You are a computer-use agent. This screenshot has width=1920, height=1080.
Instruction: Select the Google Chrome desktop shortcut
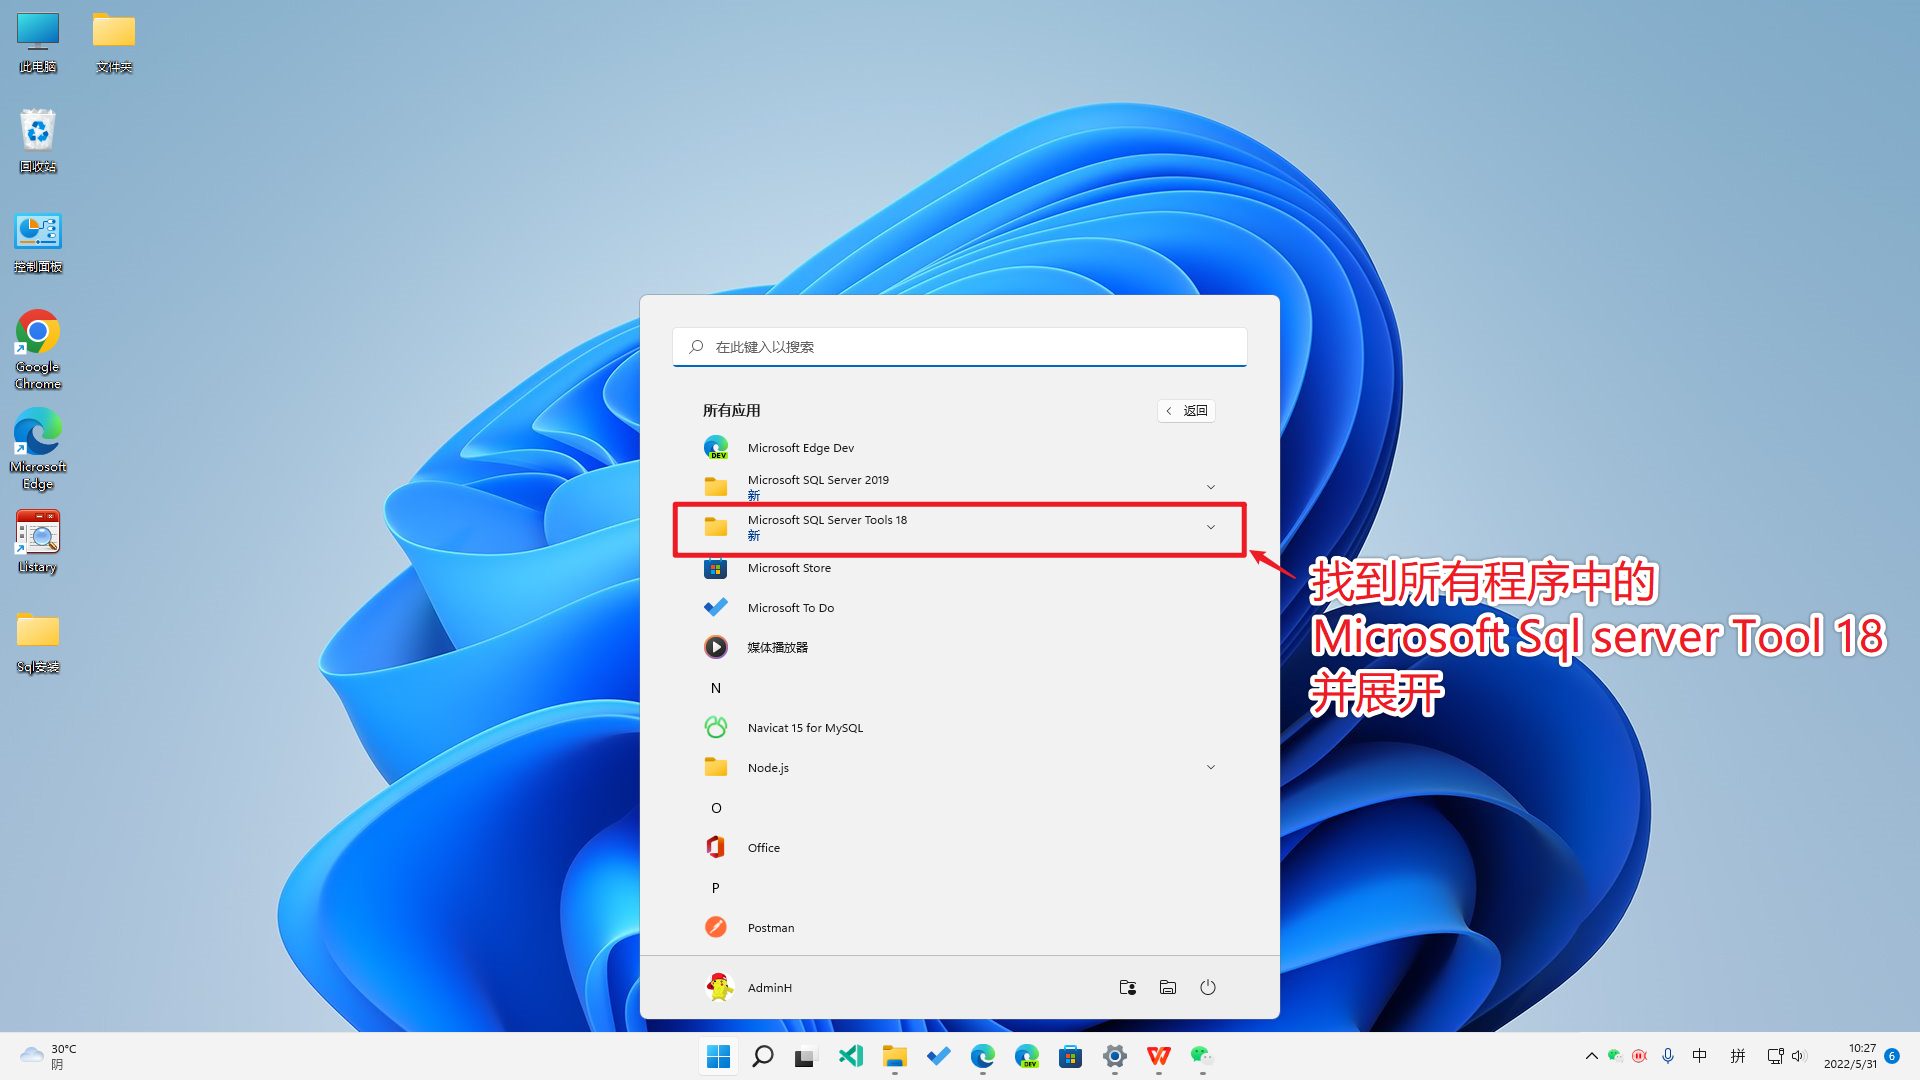click(x=38, y=349)
